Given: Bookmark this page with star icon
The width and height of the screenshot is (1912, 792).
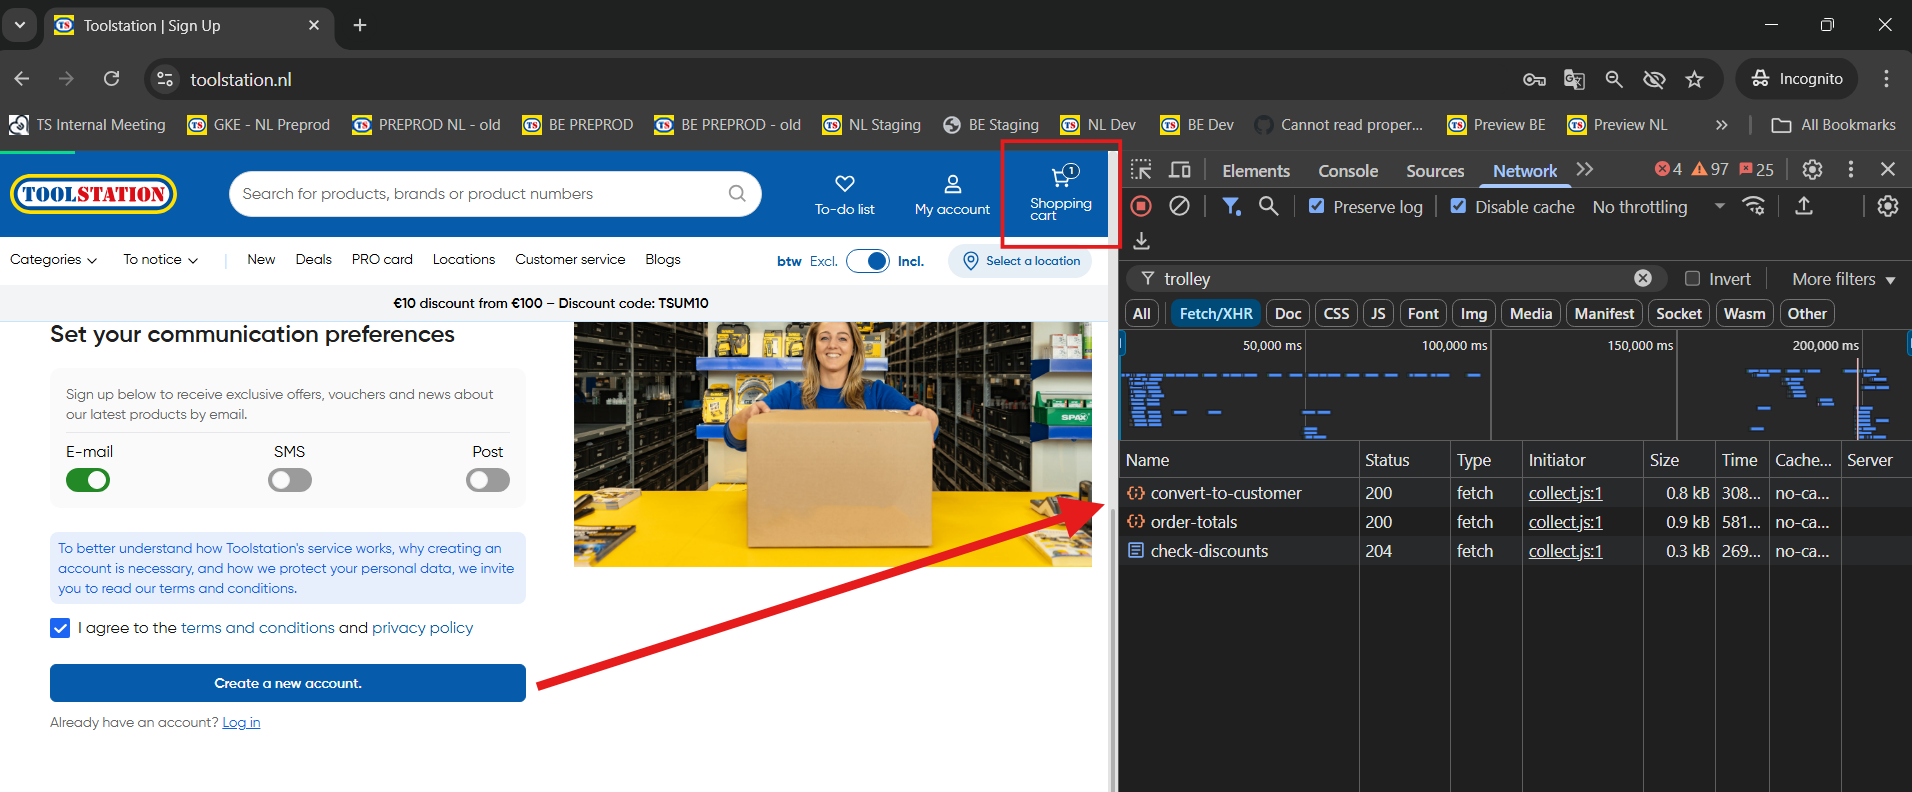Looking at the screenshot, I should (1694, 79).
